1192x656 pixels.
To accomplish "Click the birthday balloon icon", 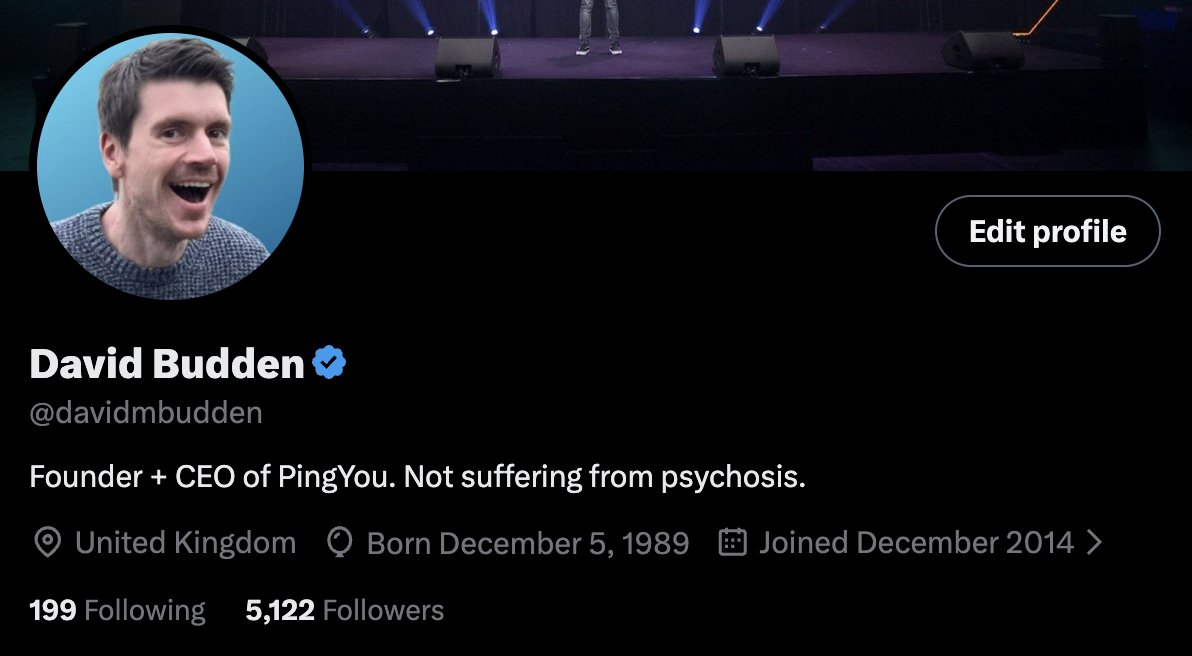I will [340, 543].
